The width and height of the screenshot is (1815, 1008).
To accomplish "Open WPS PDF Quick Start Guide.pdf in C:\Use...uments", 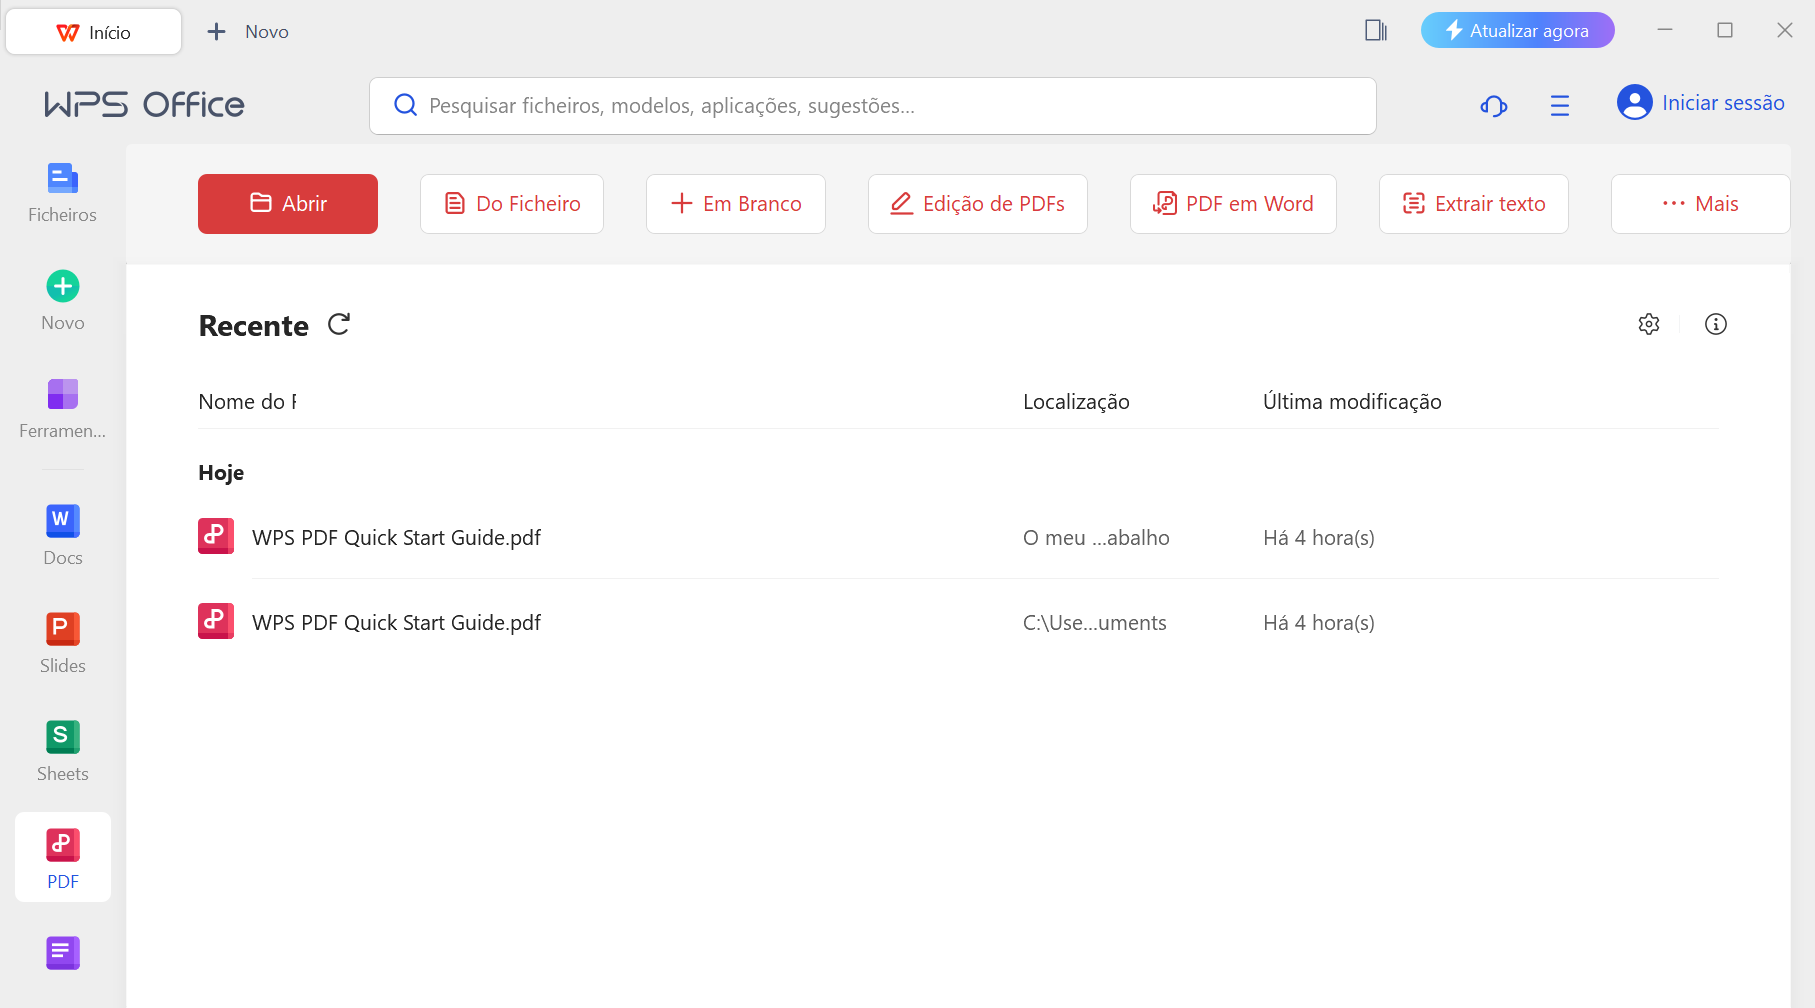I will tap(396, 623).
